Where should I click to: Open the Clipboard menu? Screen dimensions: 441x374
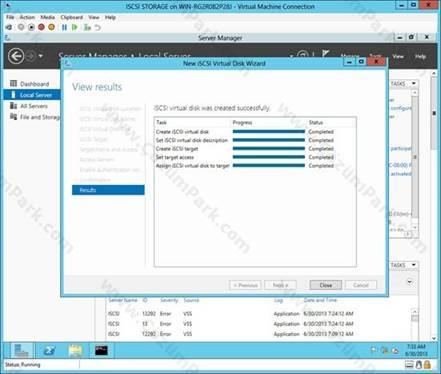pos(72,17)
